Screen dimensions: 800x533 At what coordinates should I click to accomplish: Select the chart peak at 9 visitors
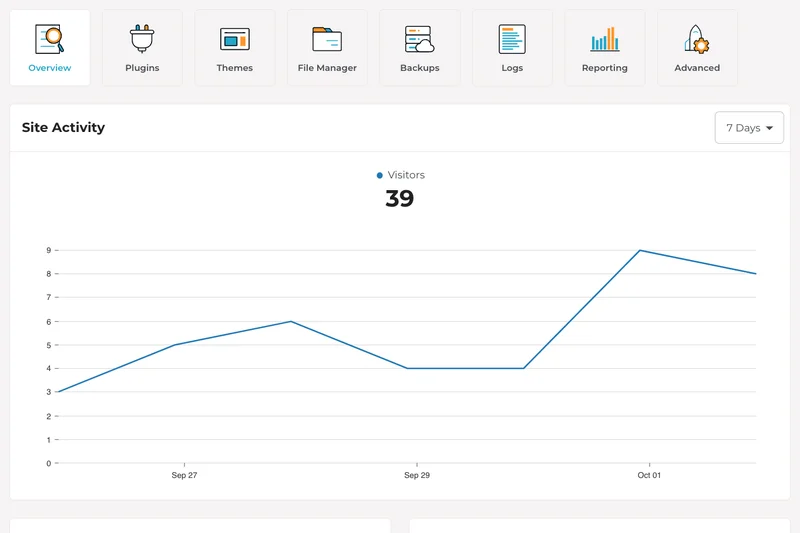coord(640,250)
